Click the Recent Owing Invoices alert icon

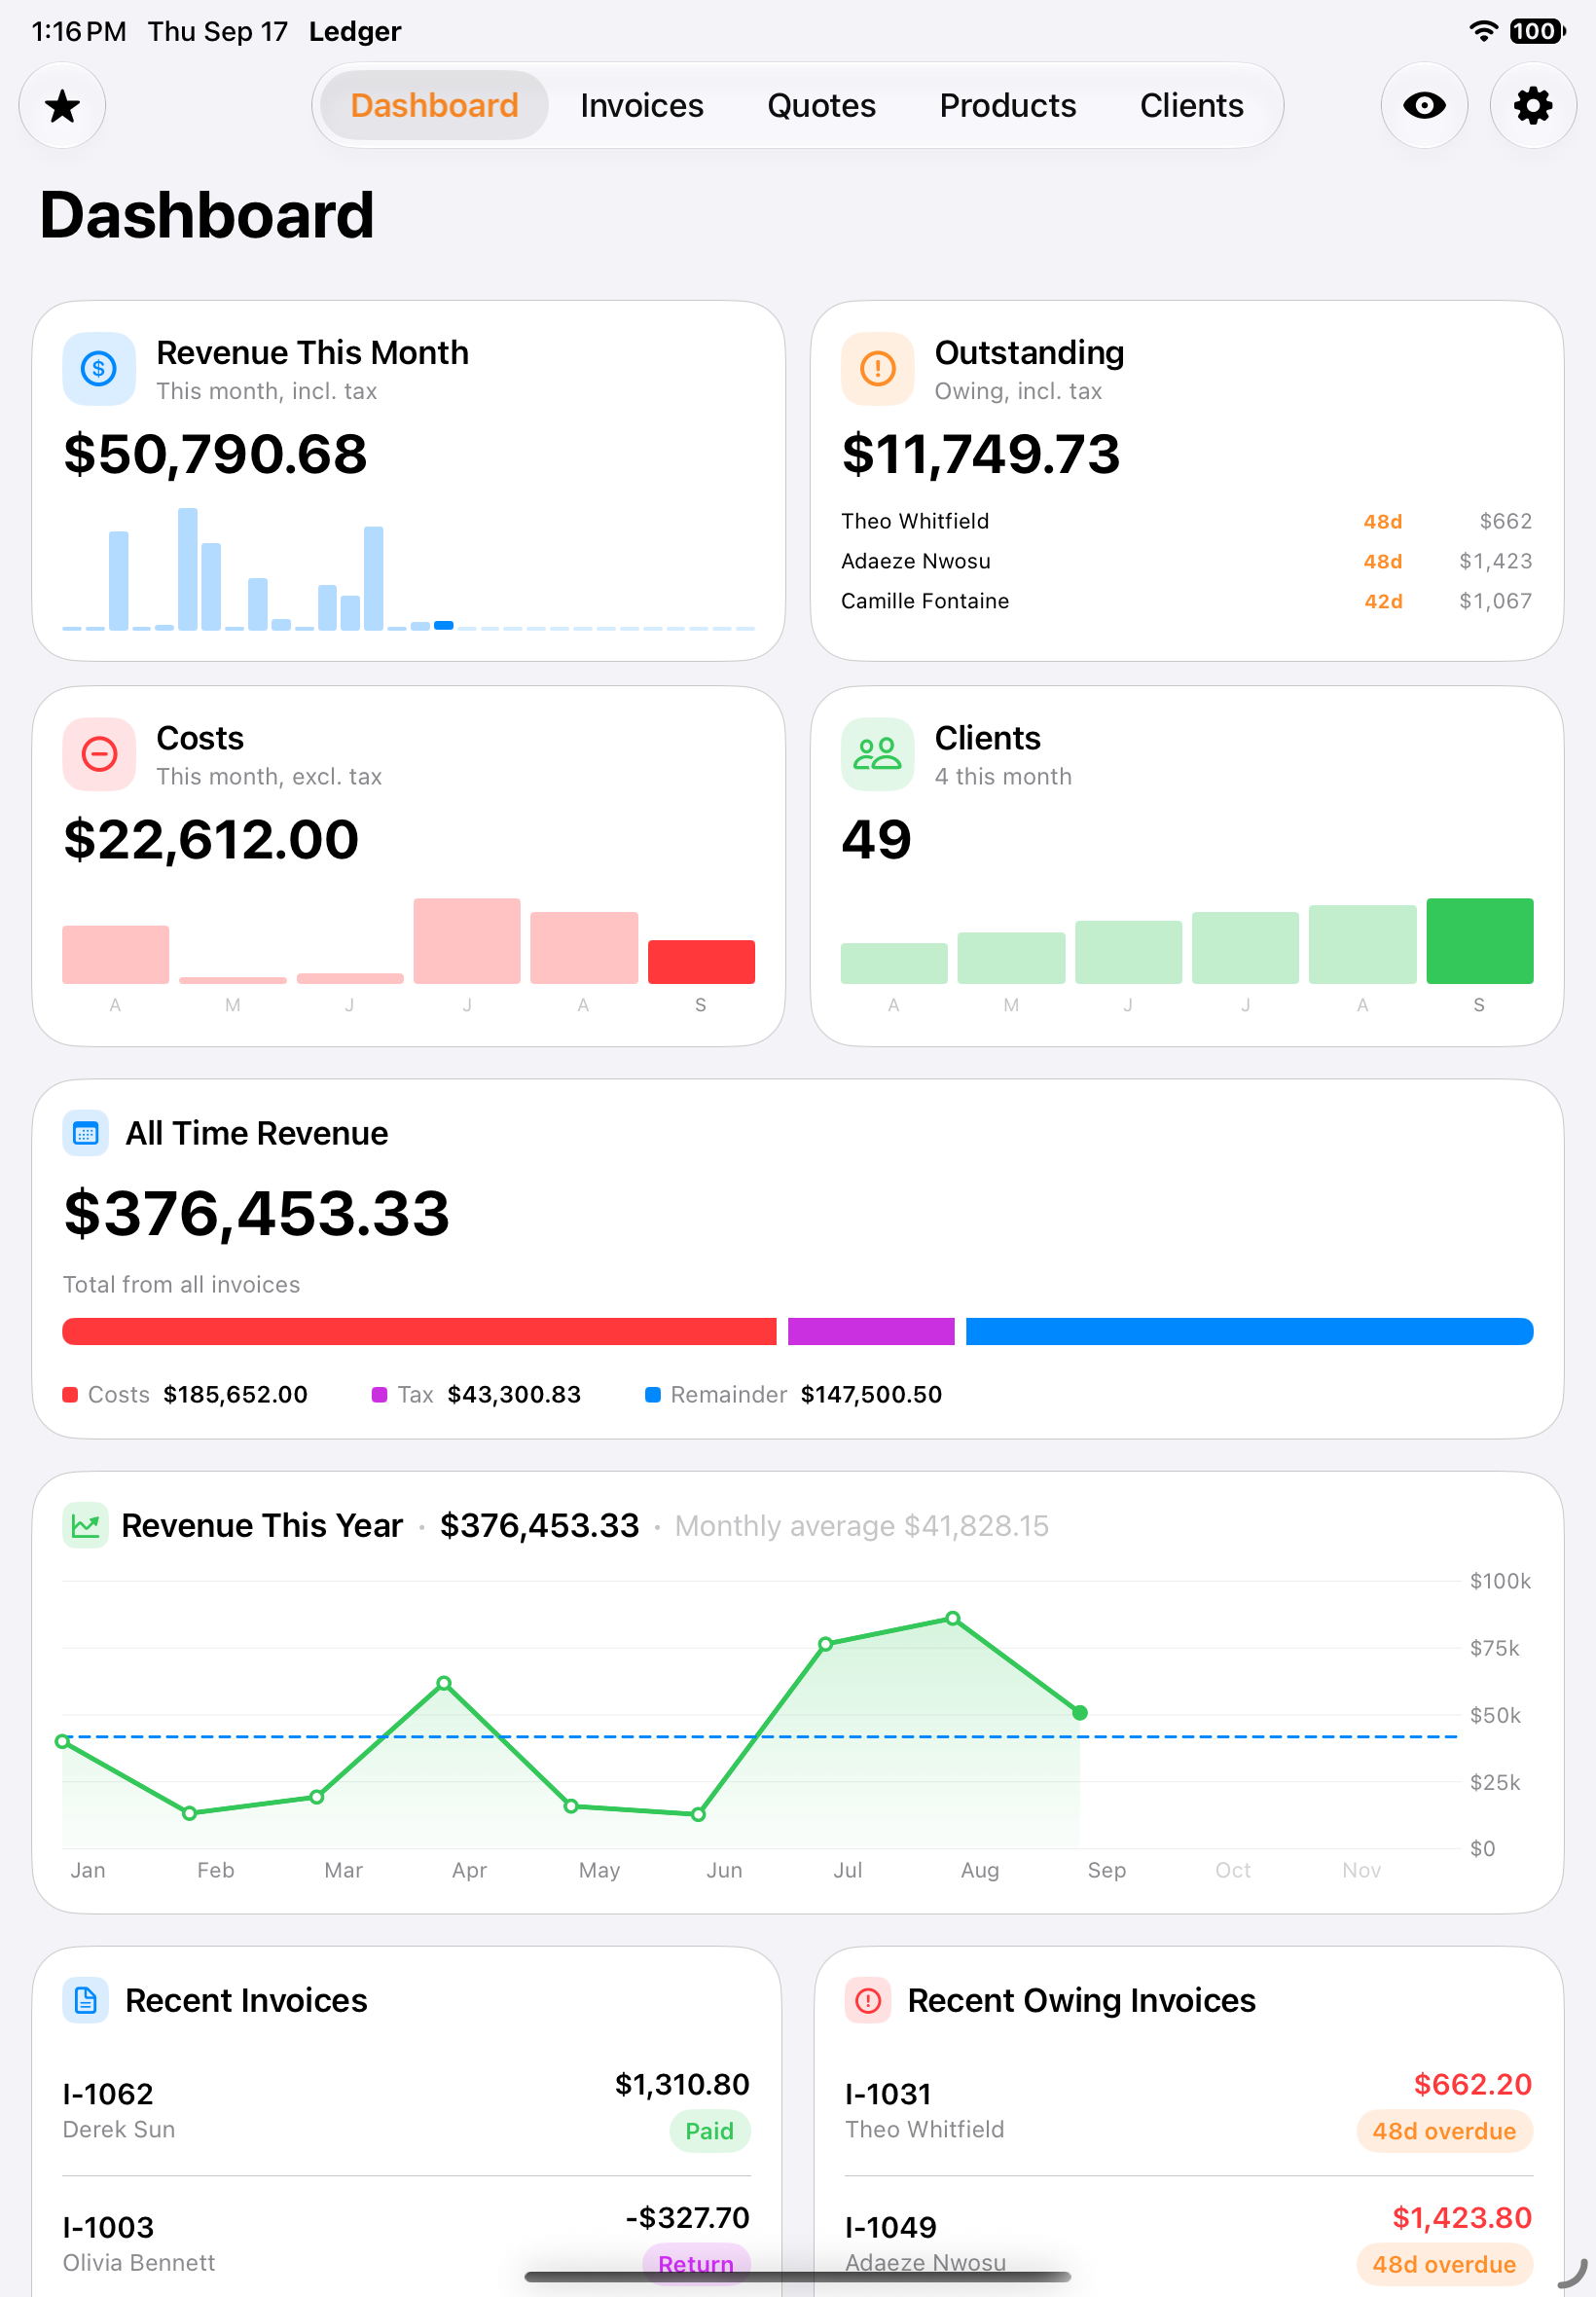(868, 2000)
